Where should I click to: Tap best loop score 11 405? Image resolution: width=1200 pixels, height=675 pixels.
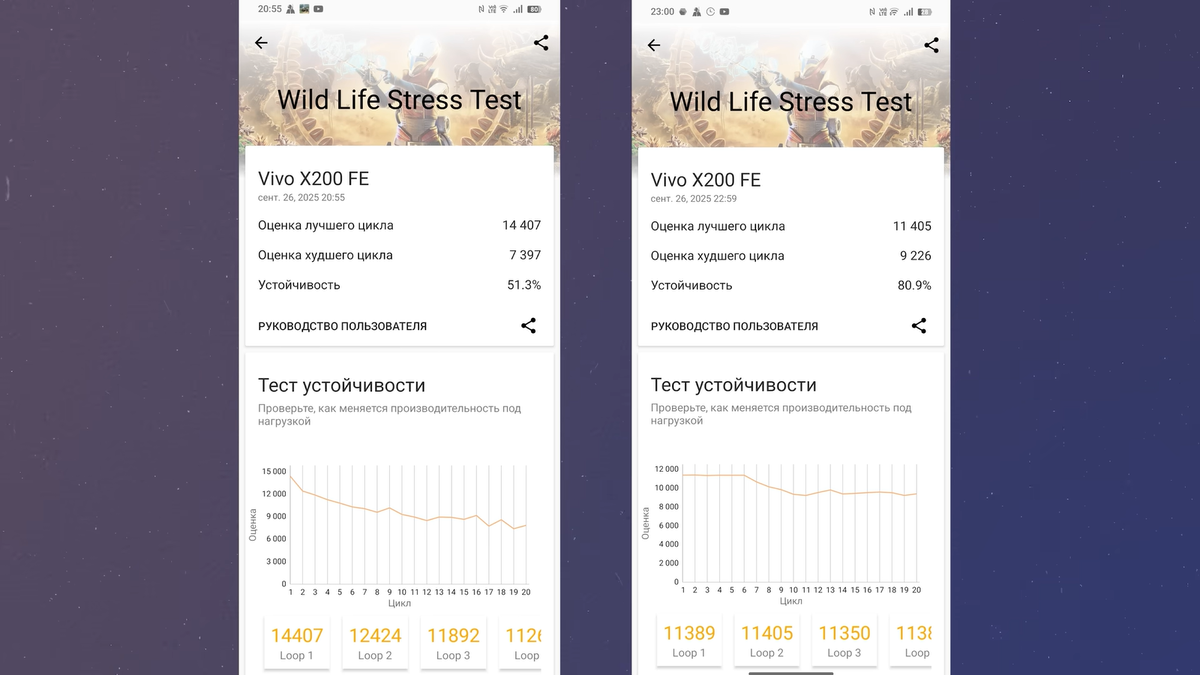912,226
